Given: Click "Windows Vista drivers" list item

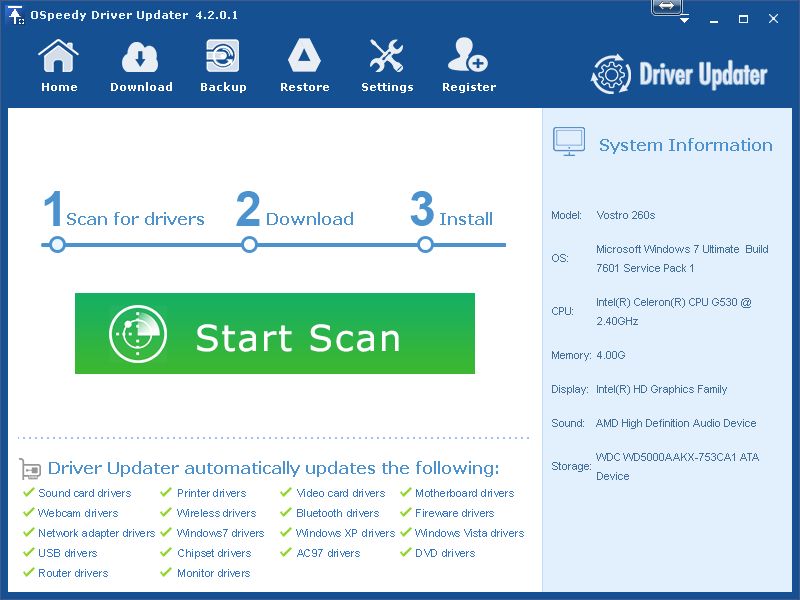Looking at the screenshot, I should pos(469,533).
